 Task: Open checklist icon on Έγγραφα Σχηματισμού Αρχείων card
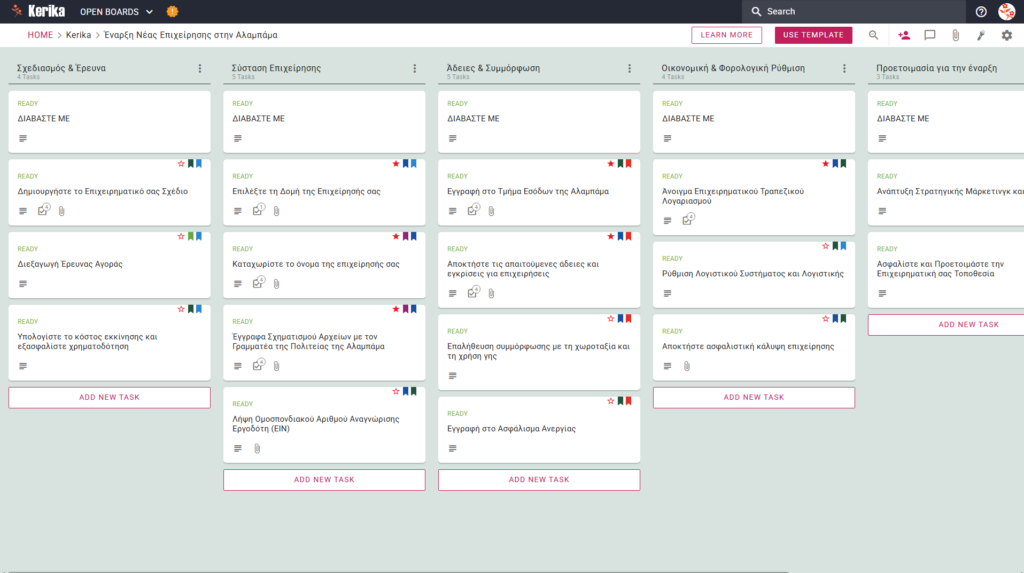click(x=258, y=365)
